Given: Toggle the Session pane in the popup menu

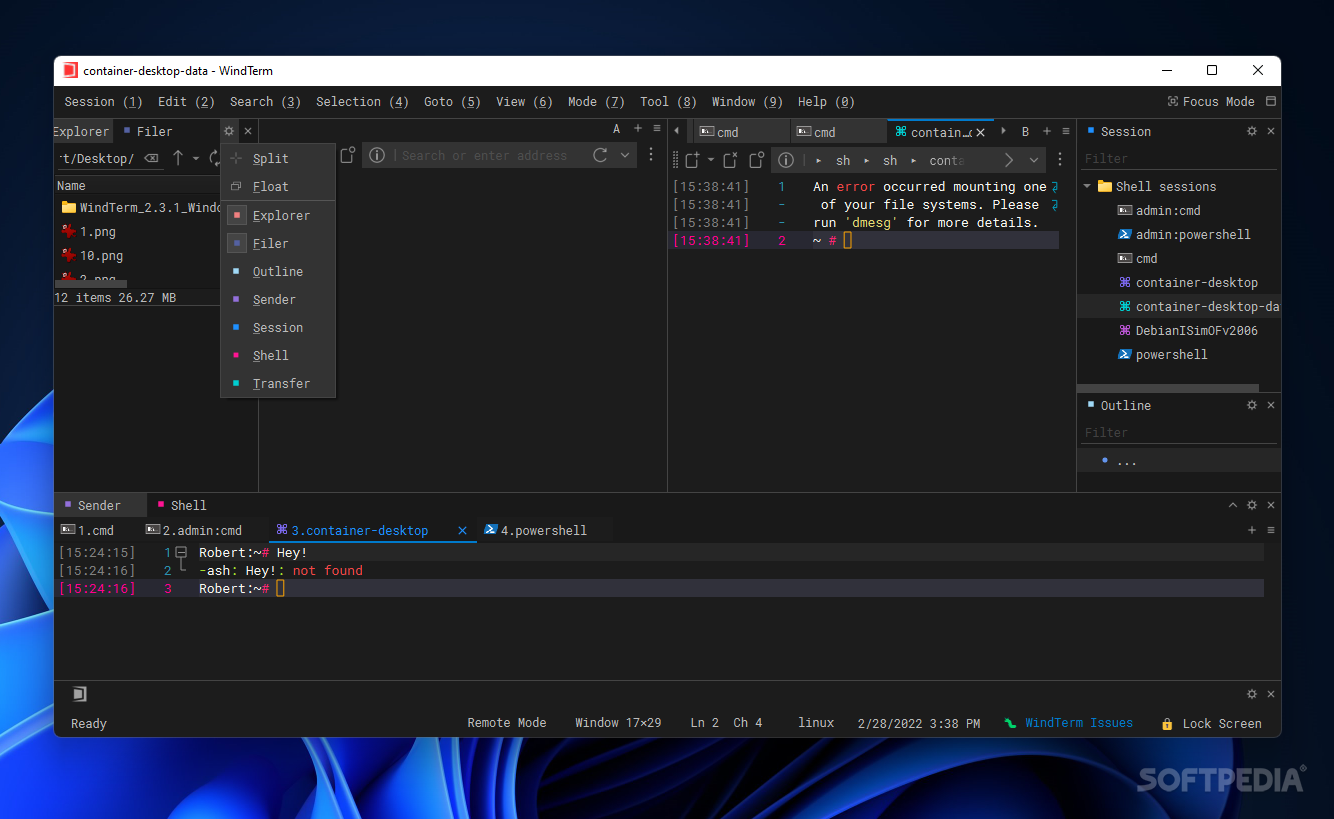Looking at the screenshot, I should [278, 327].
